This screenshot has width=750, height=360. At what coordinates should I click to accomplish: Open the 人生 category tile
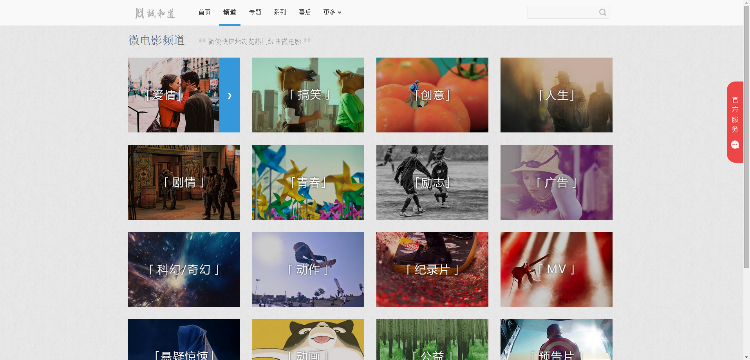click(x=556, y=95)
